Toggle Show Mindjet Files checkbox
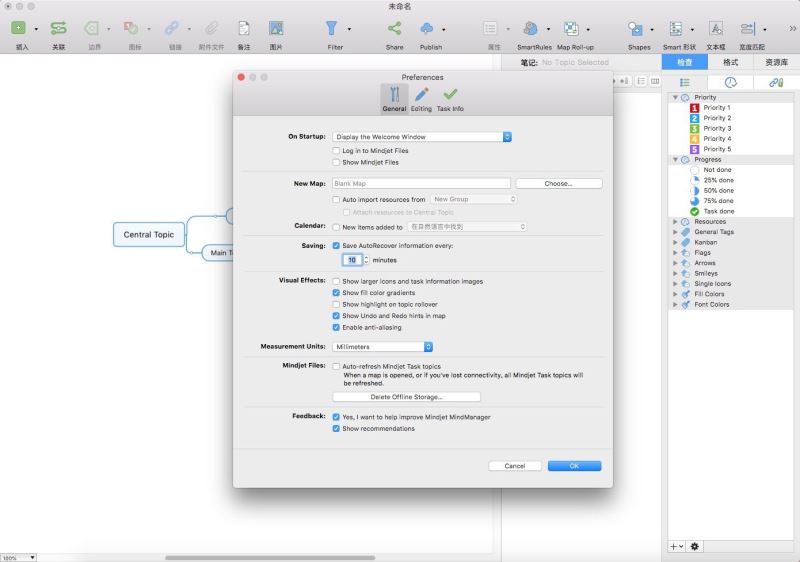This screenshot has height=562, width=800. 336,162
